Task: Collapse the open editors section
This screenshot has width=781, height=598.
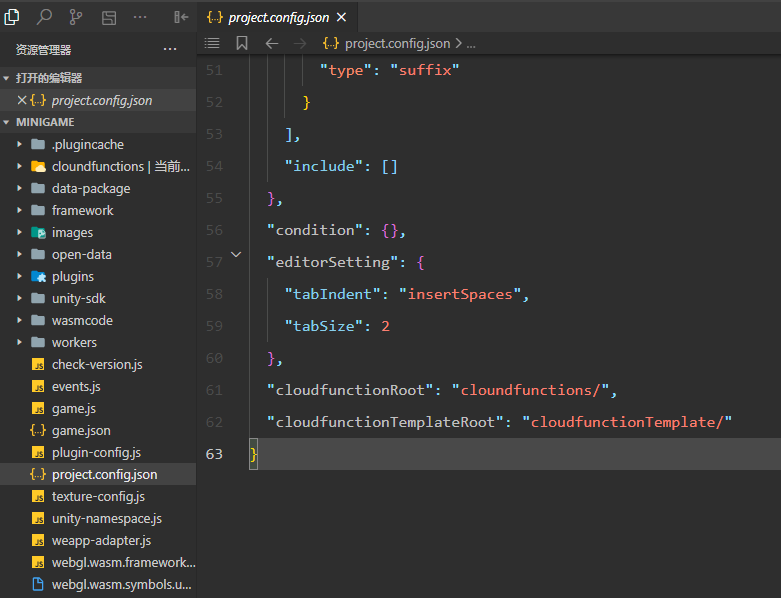Action: (6, 78)
